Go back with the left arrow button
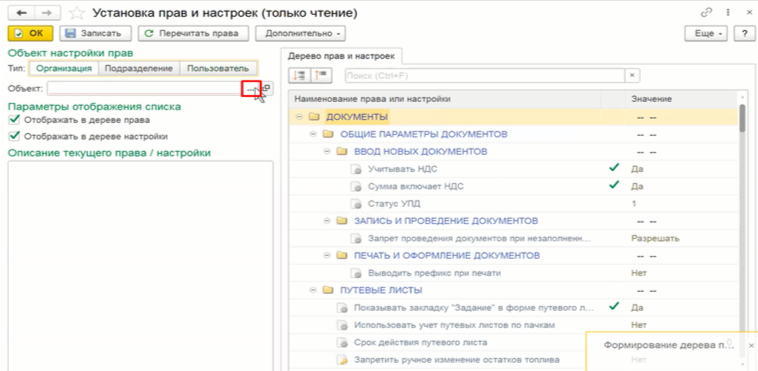The width and height of the screenshot is (758, 371). click(21, 13)
